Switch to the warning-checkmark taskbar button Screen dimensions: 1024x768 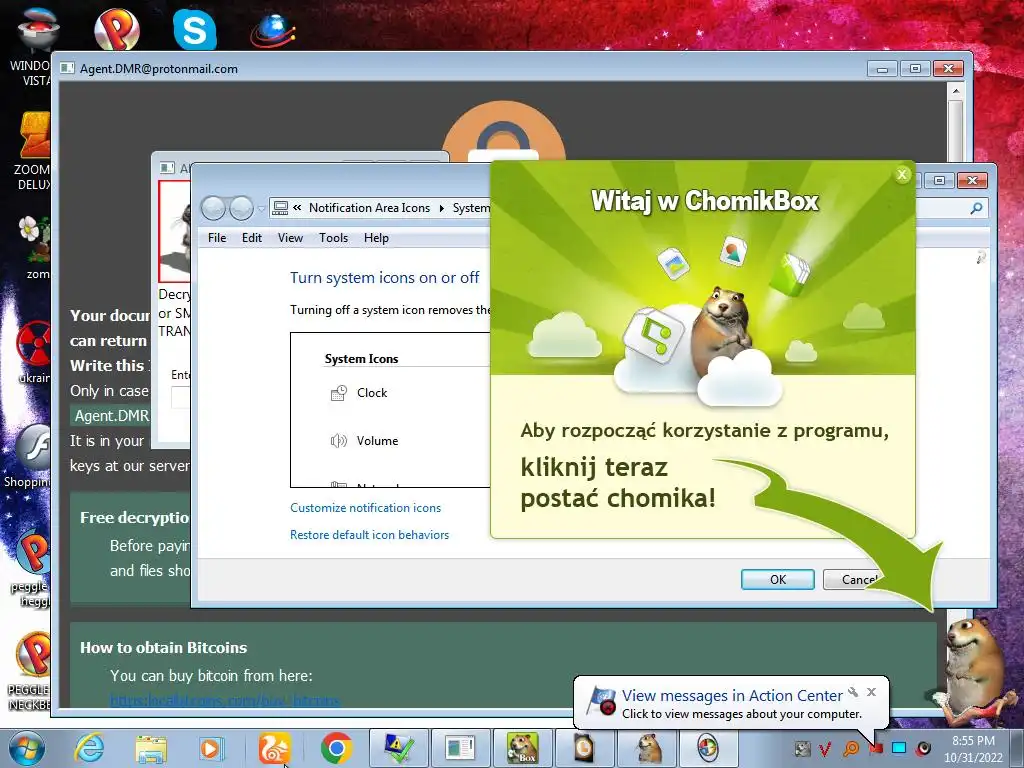pyautogui.click(x=399, y=748)
